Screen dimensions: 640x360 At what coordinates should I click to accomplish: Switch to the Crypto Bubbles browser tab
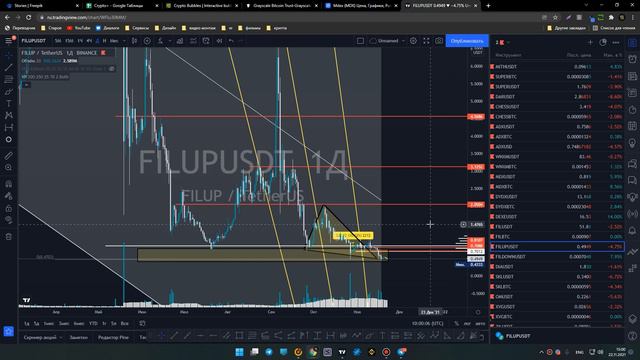coord(201,6)
